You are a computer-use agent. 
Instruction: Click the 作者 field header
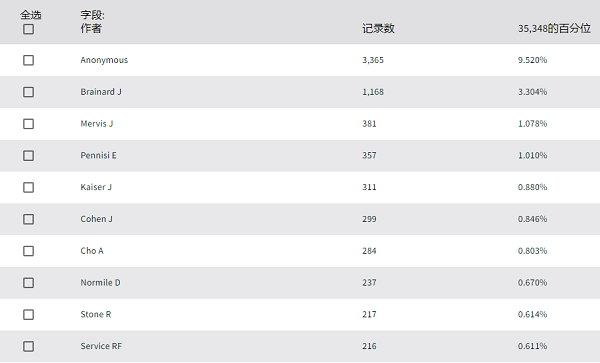pyautogui.click(x=91, y=28)
